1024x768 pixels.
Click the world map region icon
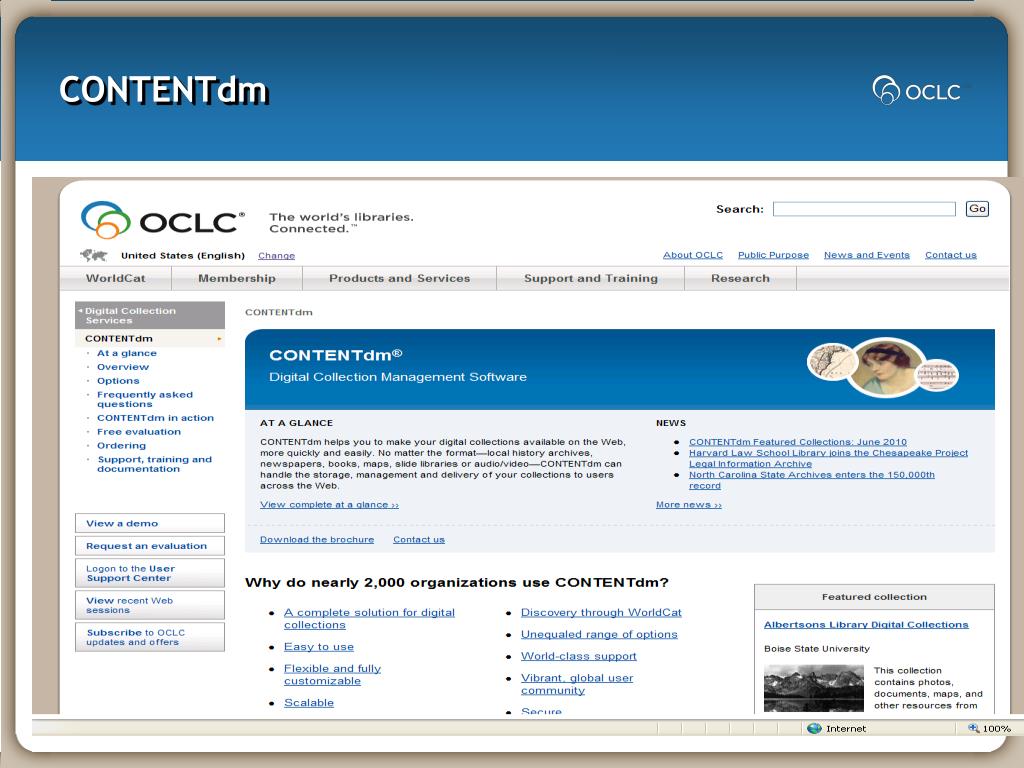[x=94, y=255]
